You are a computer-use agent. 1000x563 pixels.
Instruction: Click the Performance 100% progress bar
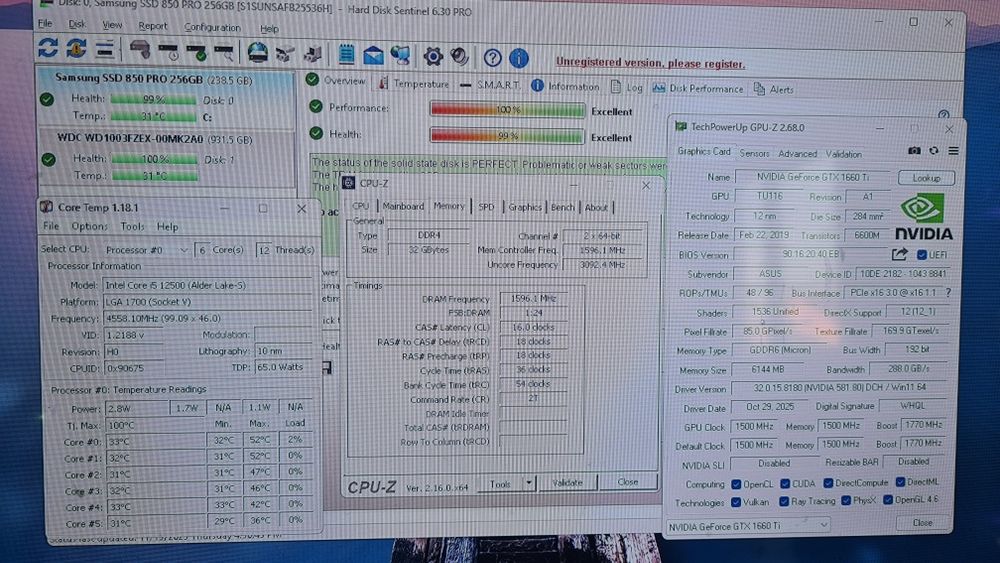tap(508, 110)
